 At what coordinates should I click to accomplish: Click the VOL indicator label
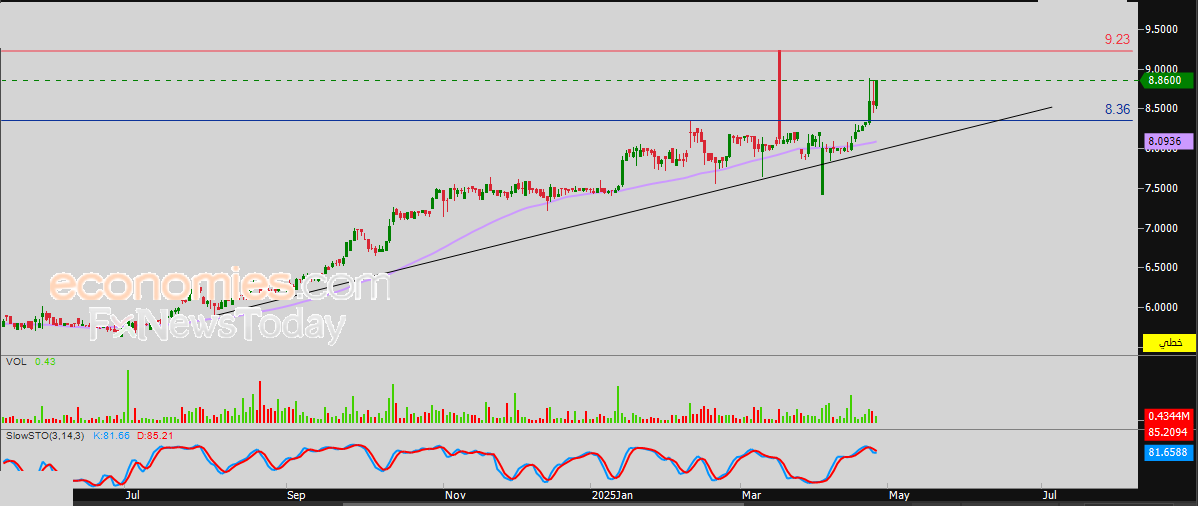(x=16, y=362)
